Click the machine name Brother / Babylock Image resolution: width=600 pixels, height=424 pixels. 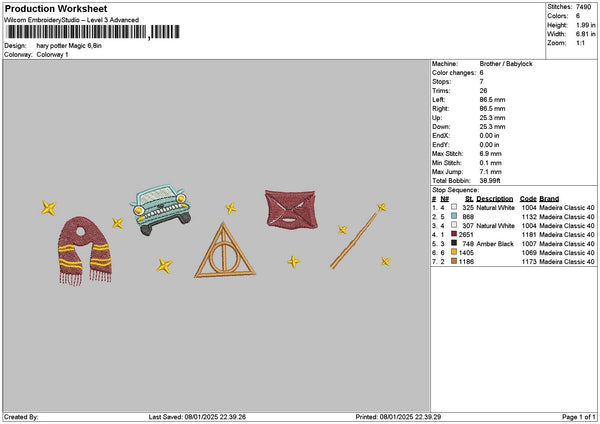click(x=506, y=64)
